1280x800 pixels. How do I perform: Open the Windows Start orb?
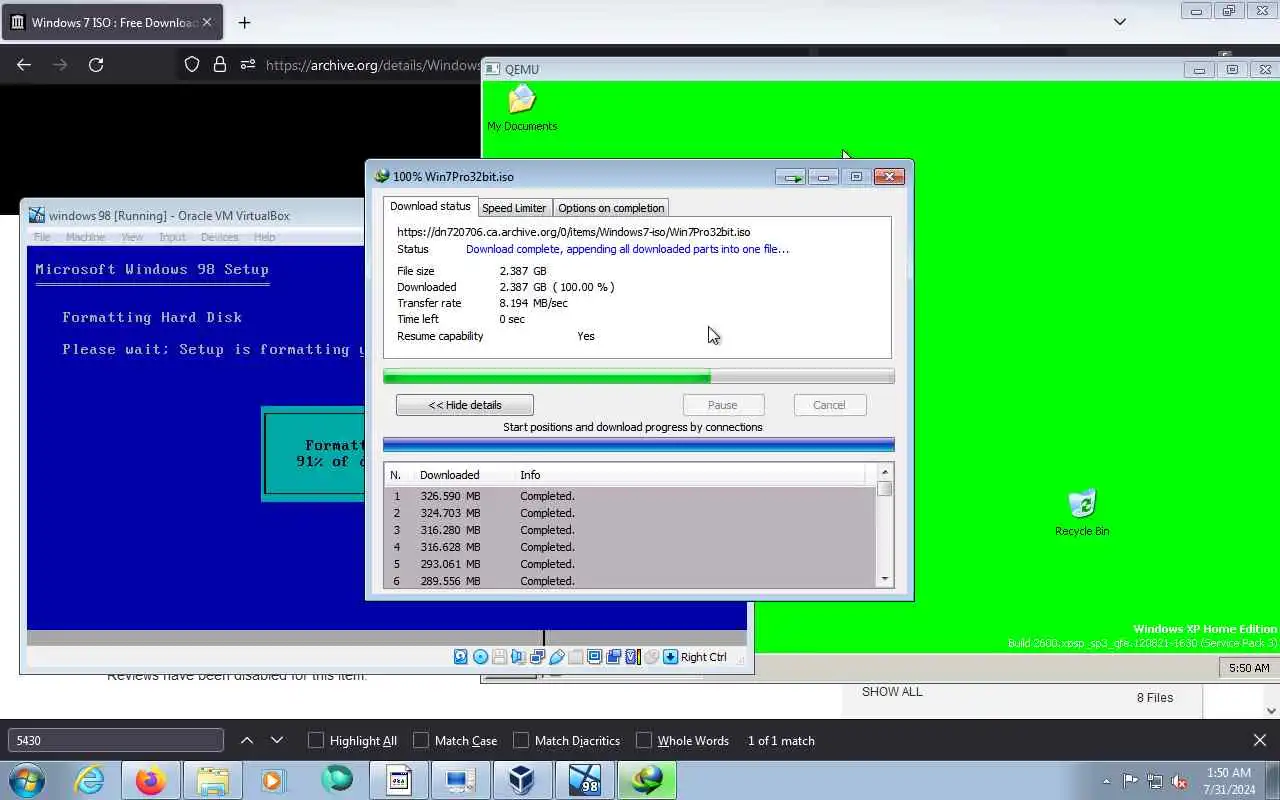[x=27, y=780]
